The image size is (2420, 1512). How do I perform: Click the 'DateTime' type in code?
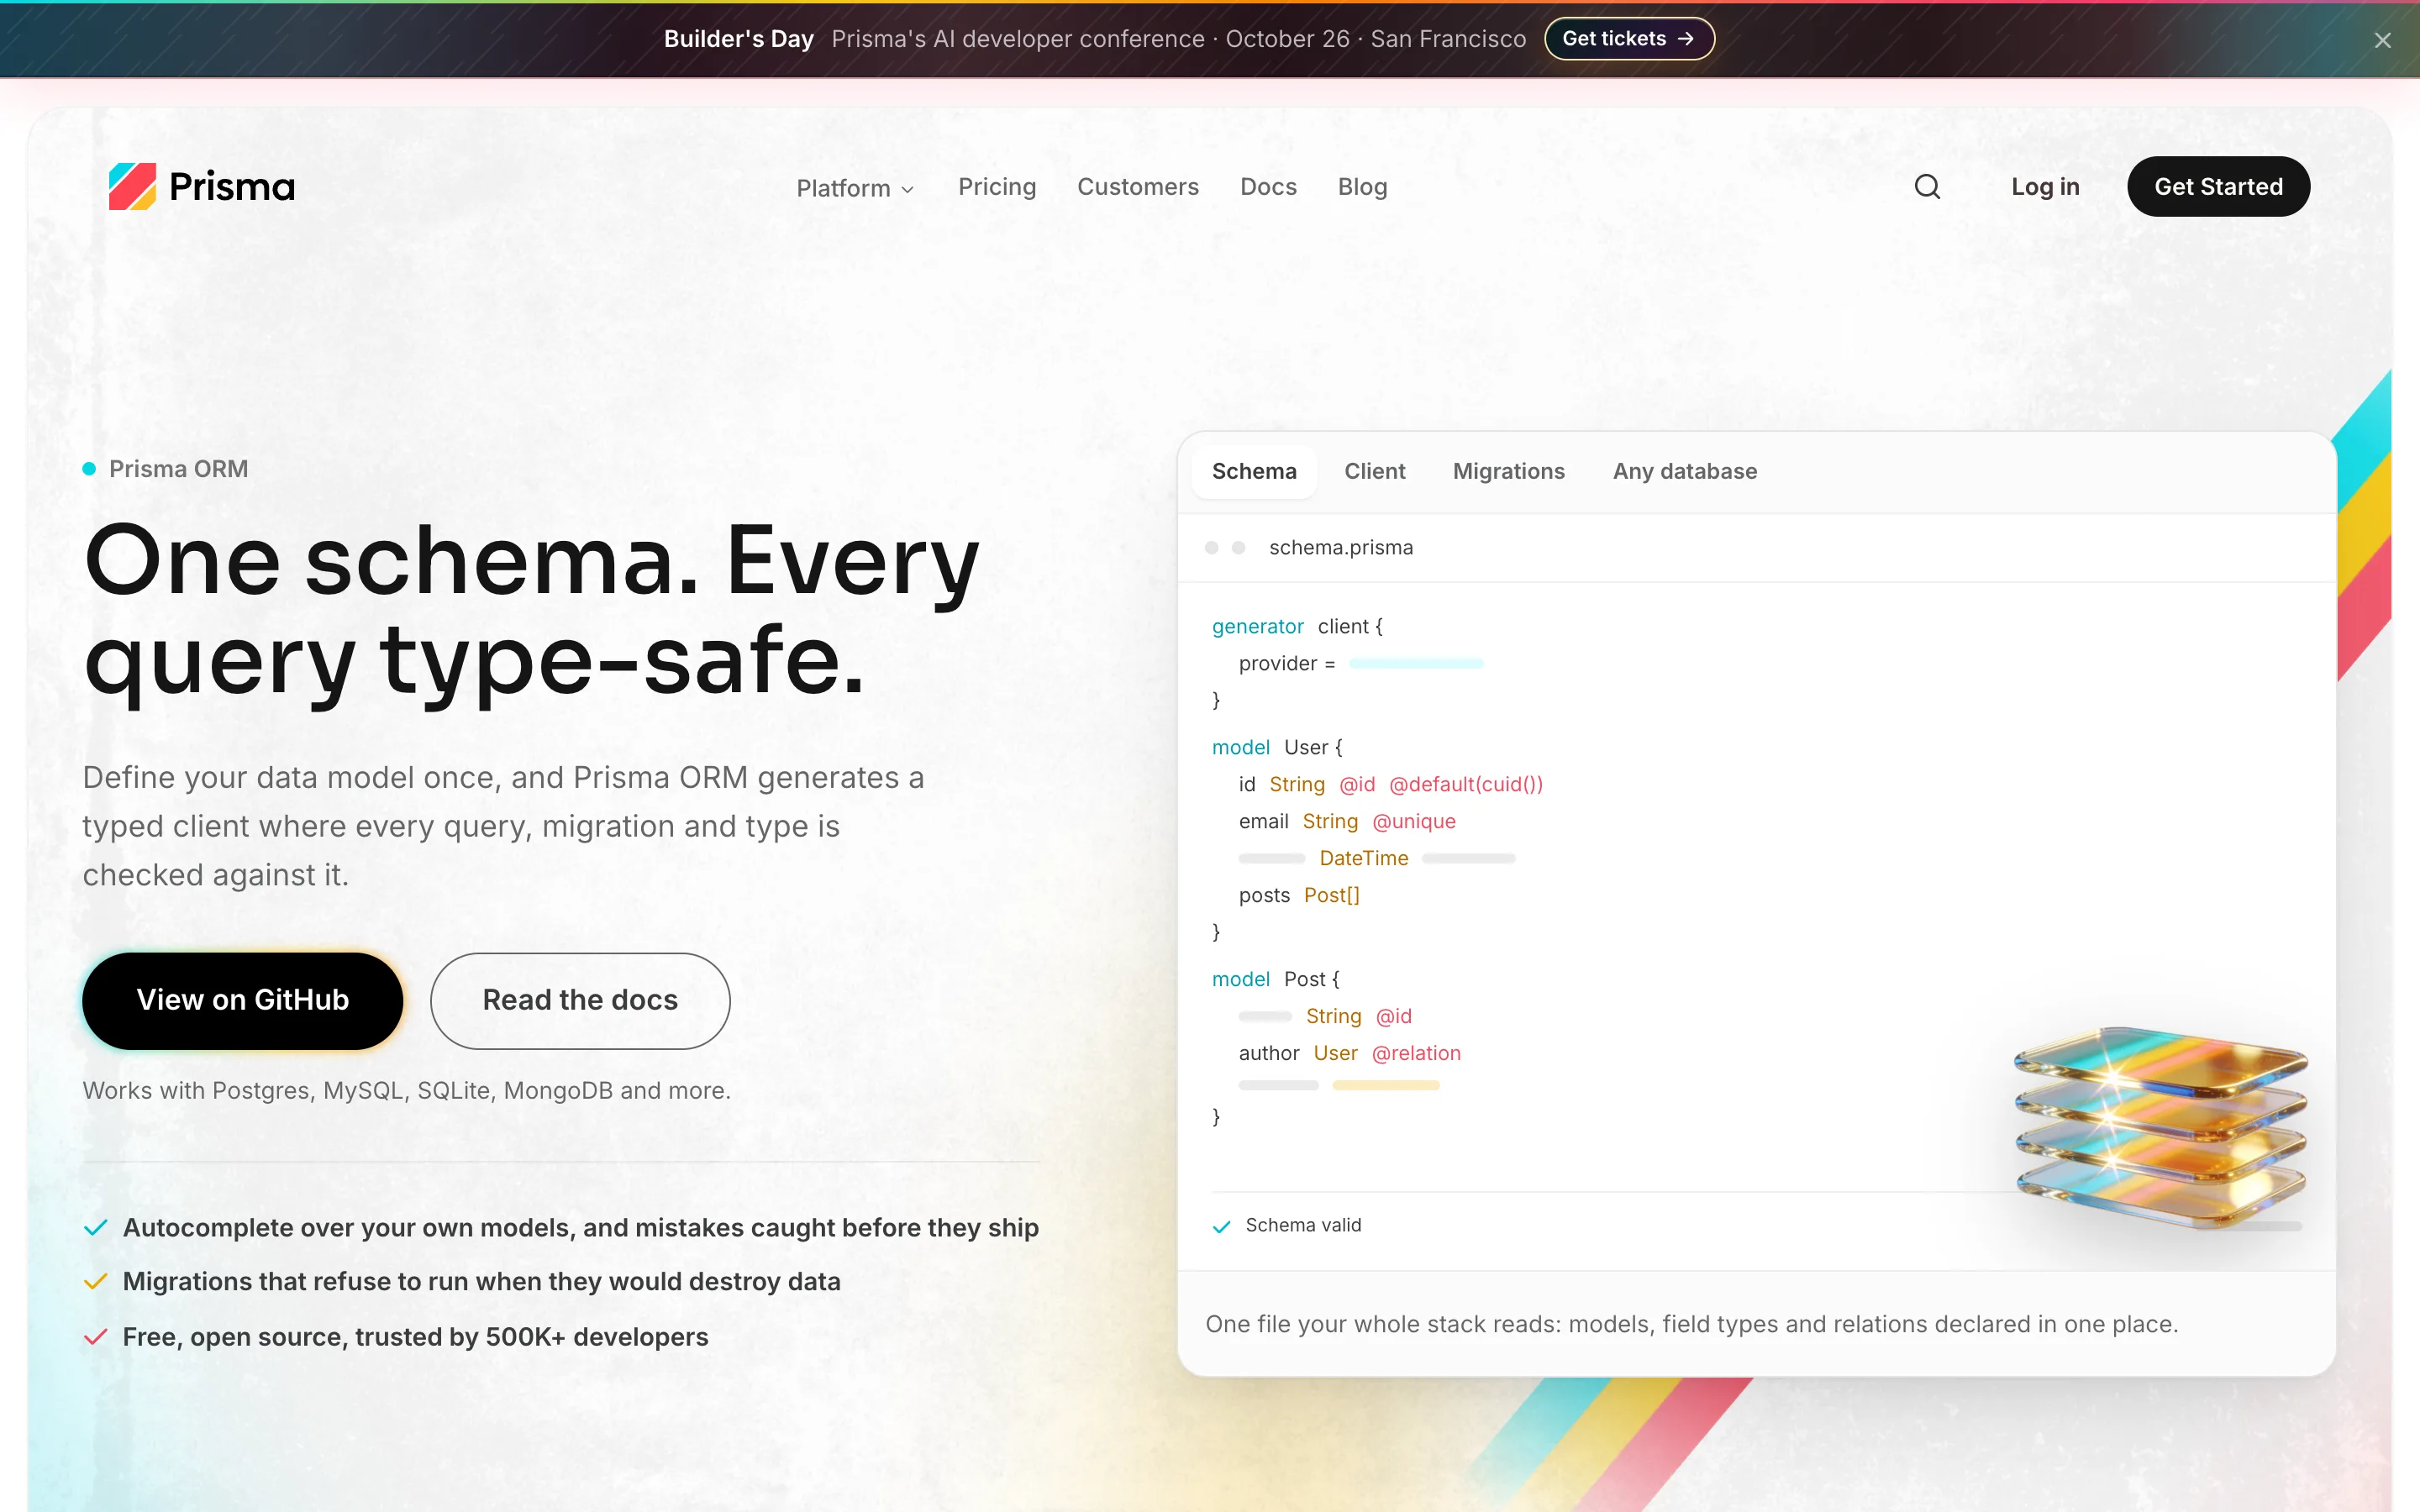1363,858
